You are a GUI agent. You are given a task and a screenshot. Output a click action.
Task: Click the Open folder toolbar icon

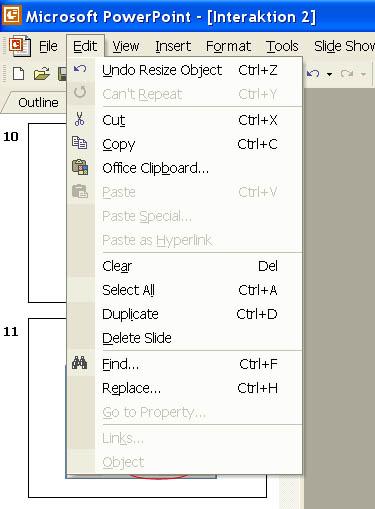pyautogui.click(x=42, y=74)
